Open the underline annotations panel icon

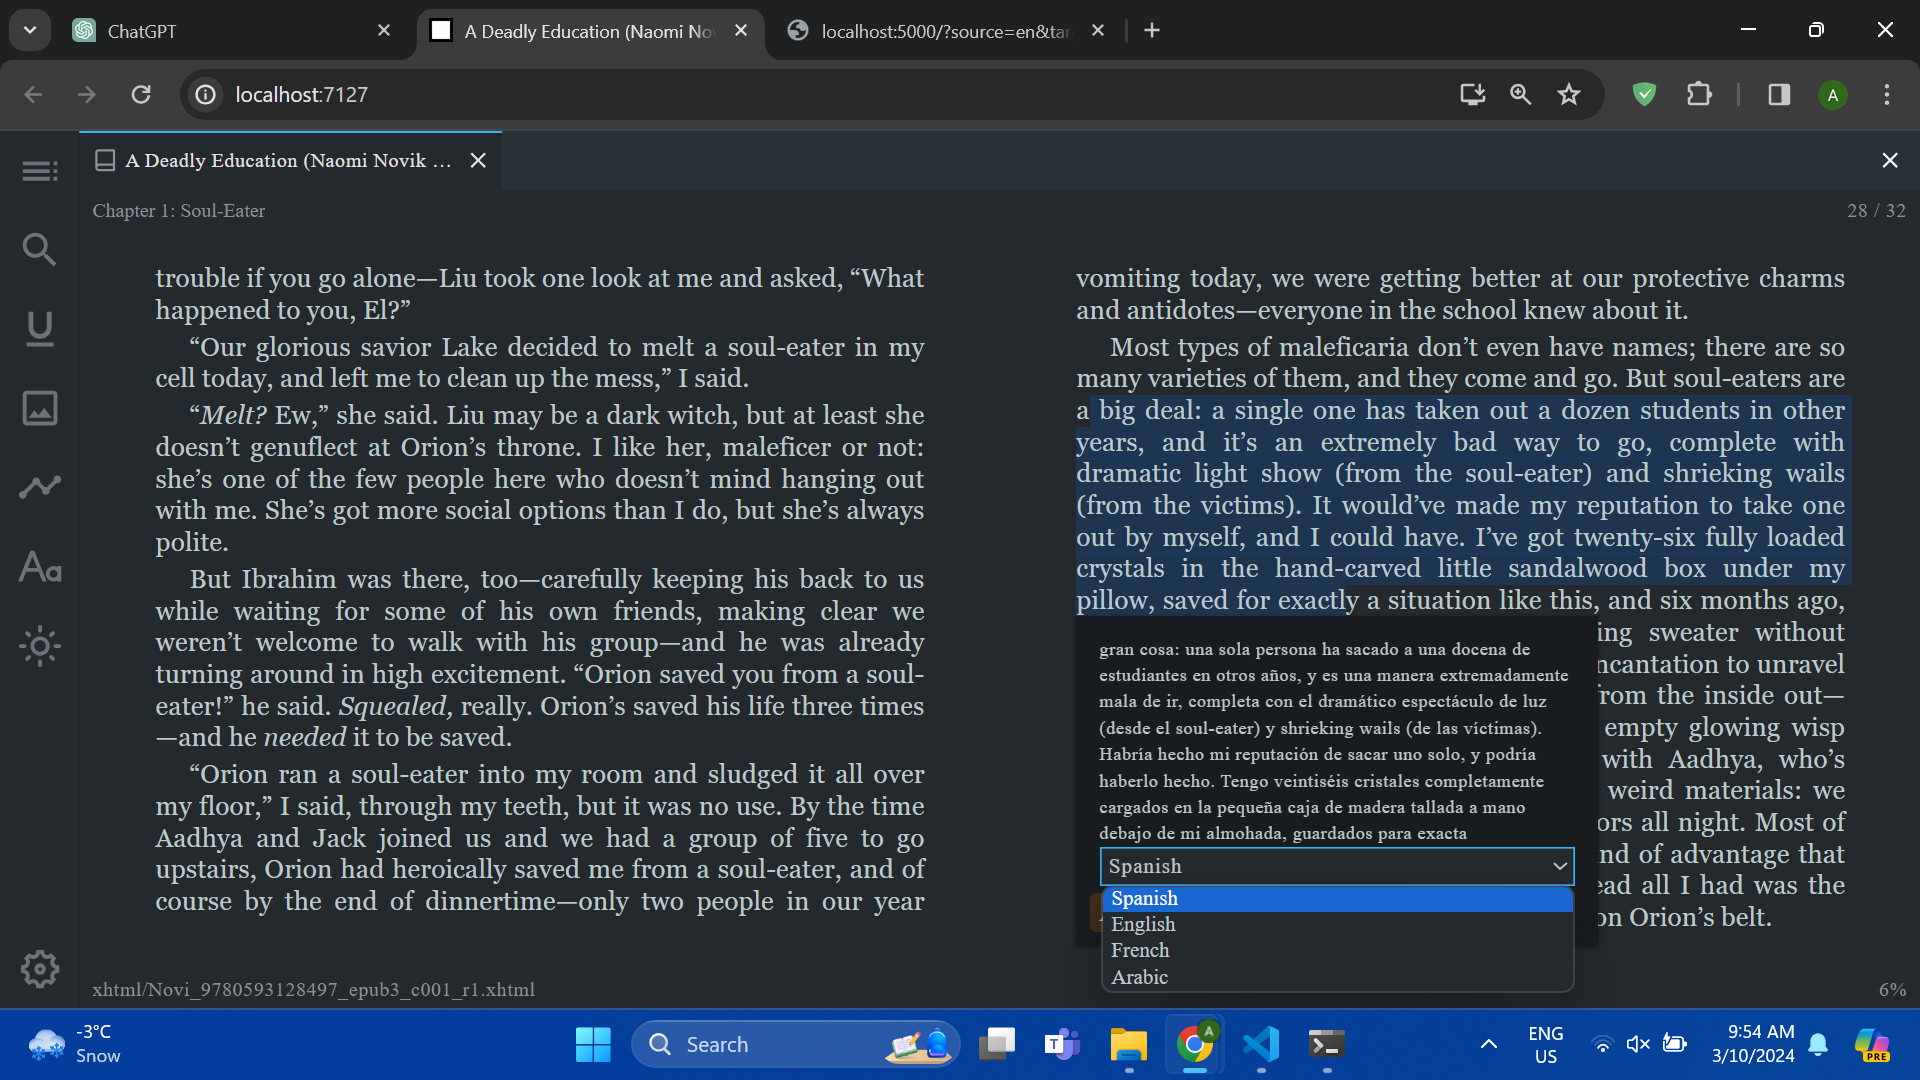[x=39, y=328]
